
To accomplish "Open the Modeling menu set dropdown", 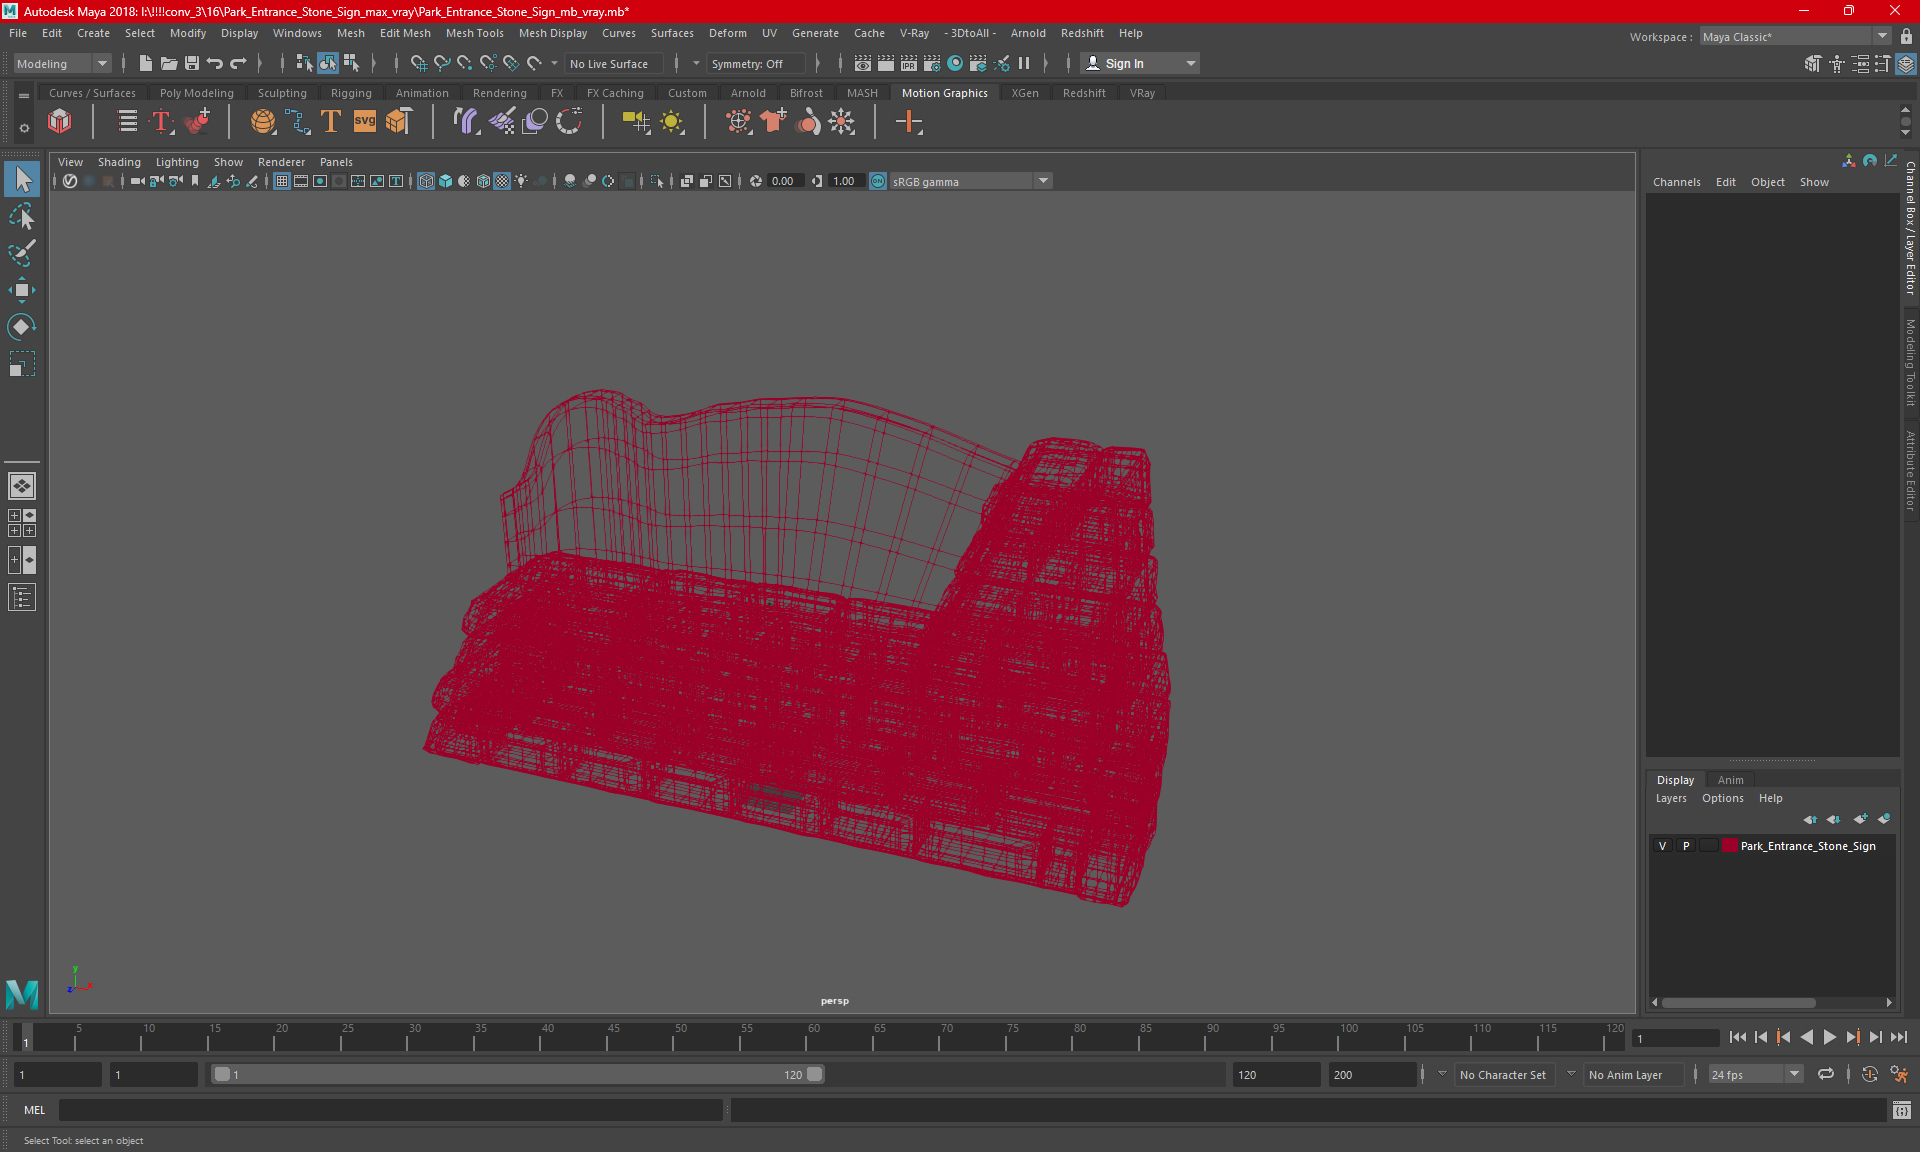I will coord(62,63).
